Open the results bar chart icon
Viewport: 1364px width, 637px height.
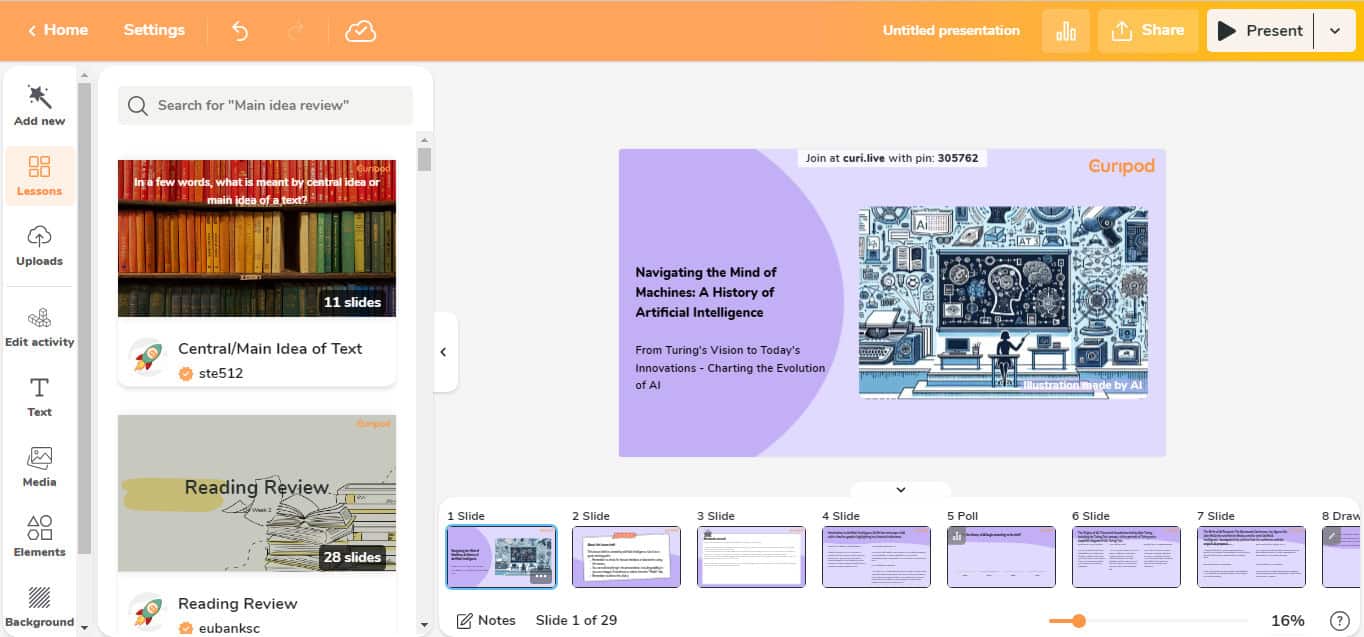coord(1065,31)
